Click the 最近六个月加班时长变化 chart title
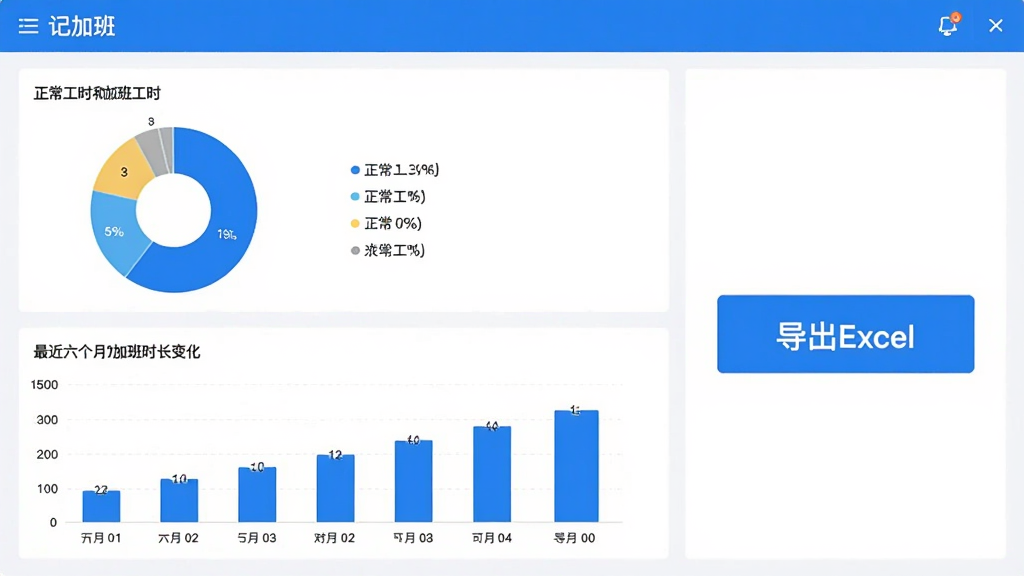 pyautogui.click(x=117, y=352)
